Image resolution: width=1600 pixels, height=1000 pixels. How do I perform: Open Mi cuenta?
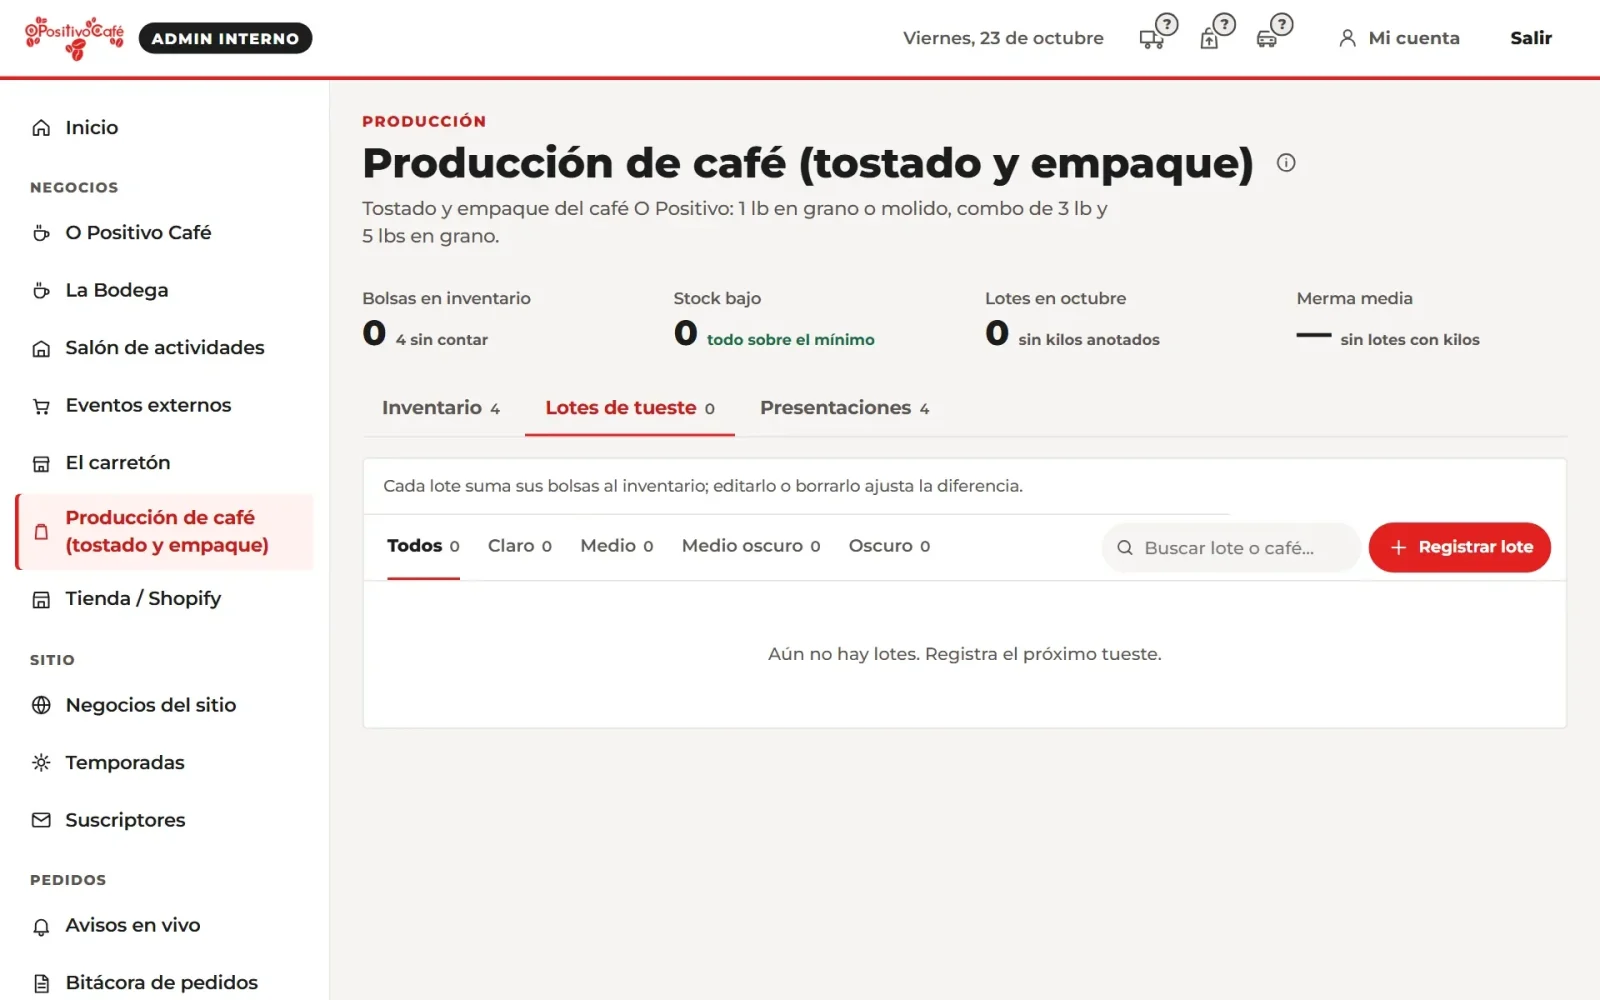tap(1399, 38)
